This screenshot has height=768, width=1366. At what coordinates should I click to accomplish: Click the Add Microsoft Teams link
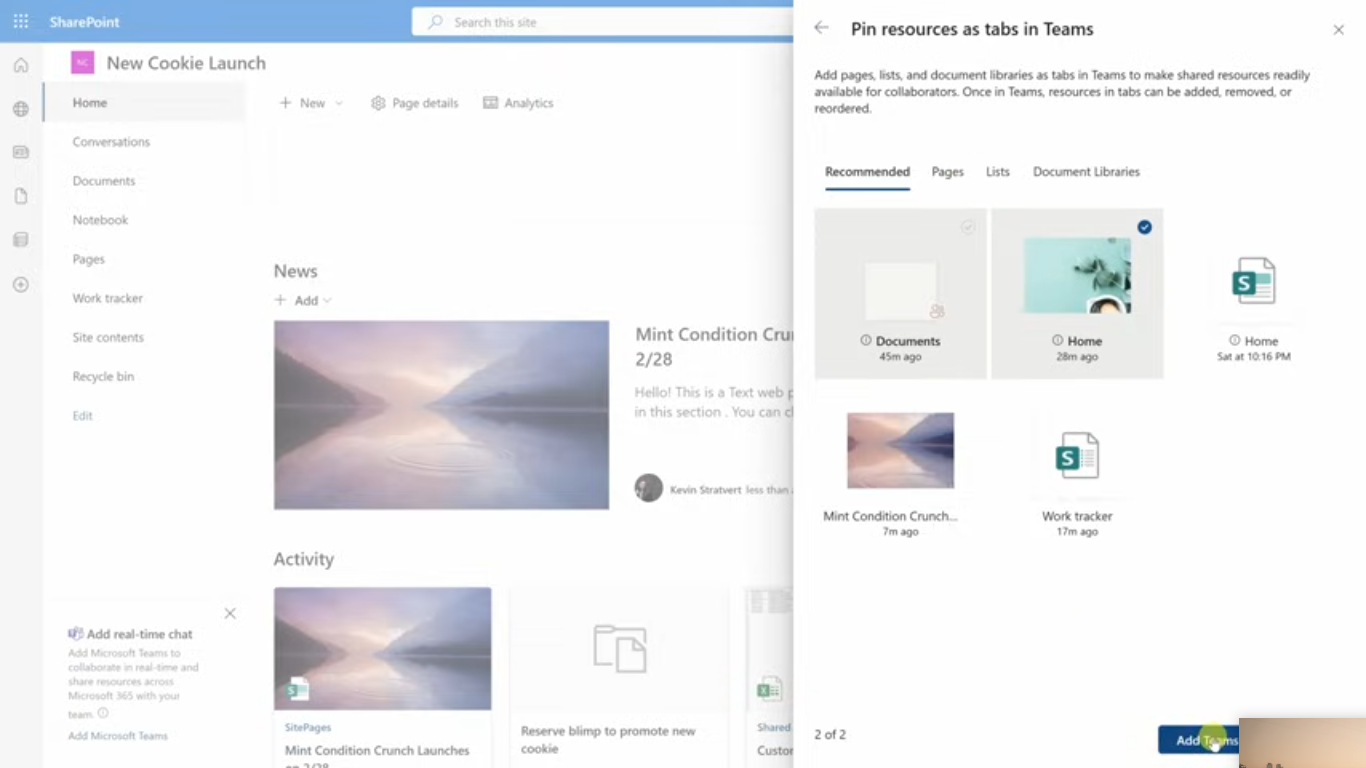[118, 736]
